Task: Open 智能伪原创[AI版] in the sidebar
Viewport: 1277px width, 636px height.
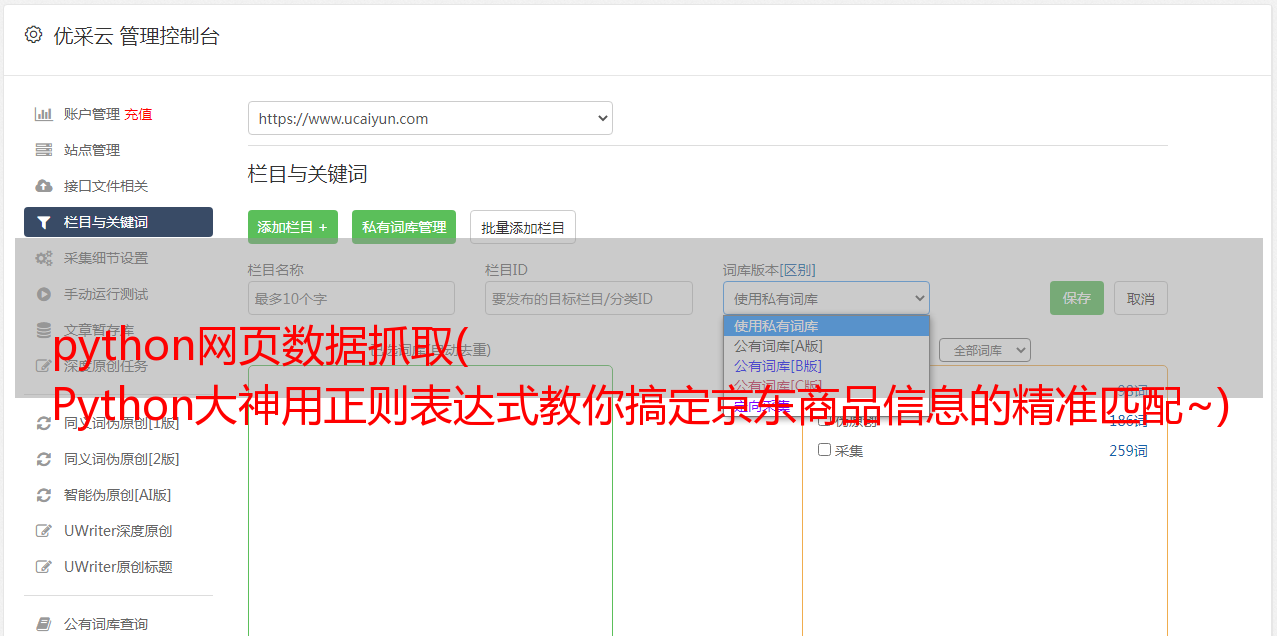Action: coord(118,495)
